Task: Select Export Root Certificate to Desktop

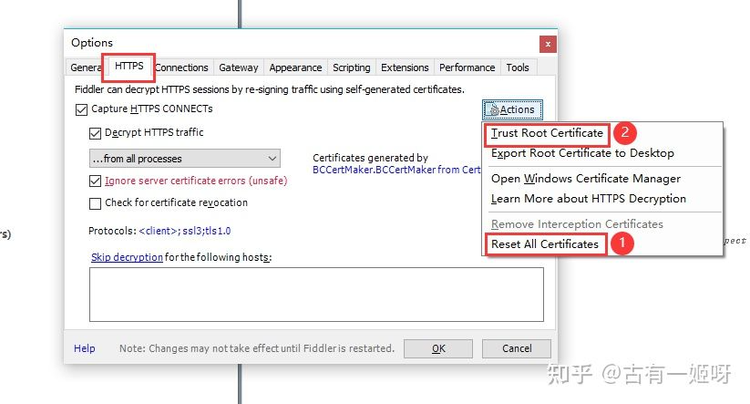Action: coord(582,153)
